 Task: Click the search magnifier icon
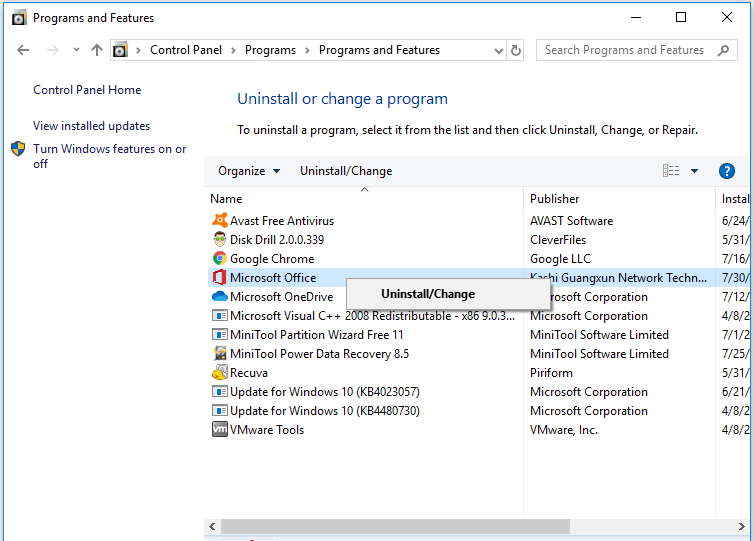[723, 50]
